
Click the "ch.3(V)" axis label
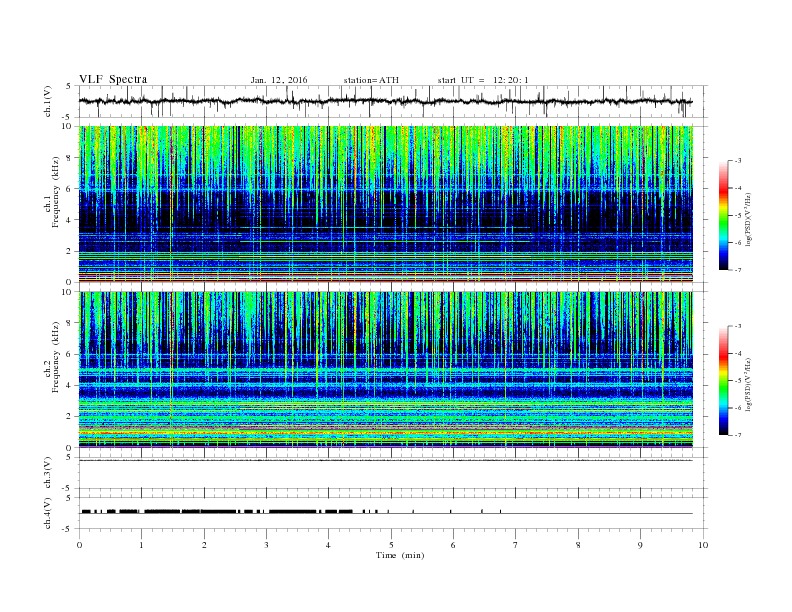point(48,474)
